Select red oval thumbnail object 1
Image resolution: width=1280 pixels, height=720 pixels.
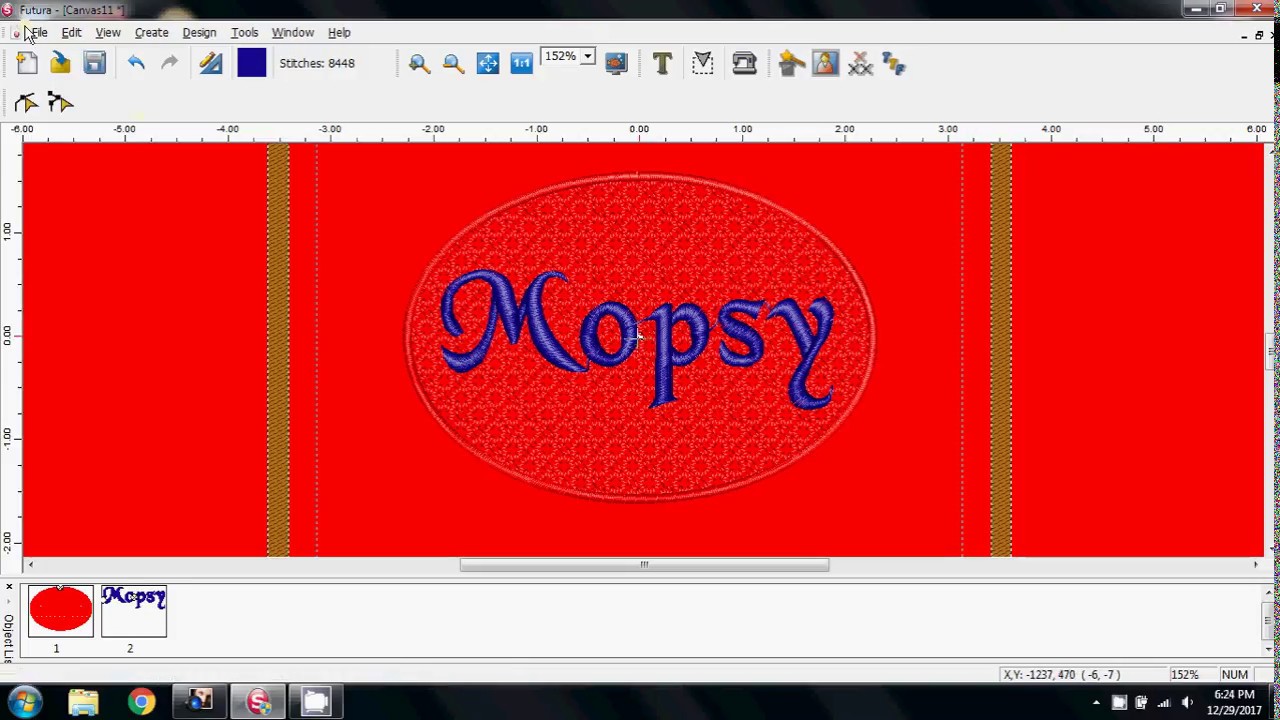[x=61, y=611]
